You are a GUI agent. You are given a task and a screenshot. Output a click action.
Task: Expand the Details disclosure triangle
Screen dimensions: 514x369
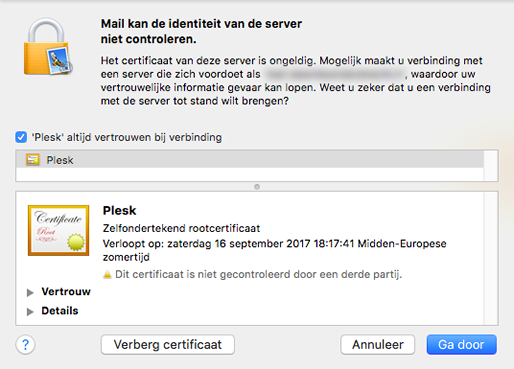point(30,311)
